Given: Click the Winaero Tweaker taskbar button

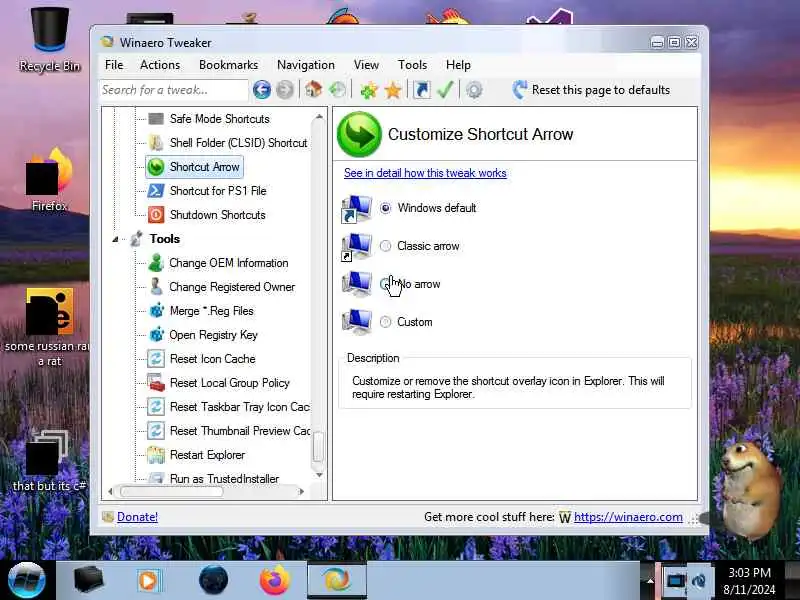Looking at the screenshot, I should point(337,580).
